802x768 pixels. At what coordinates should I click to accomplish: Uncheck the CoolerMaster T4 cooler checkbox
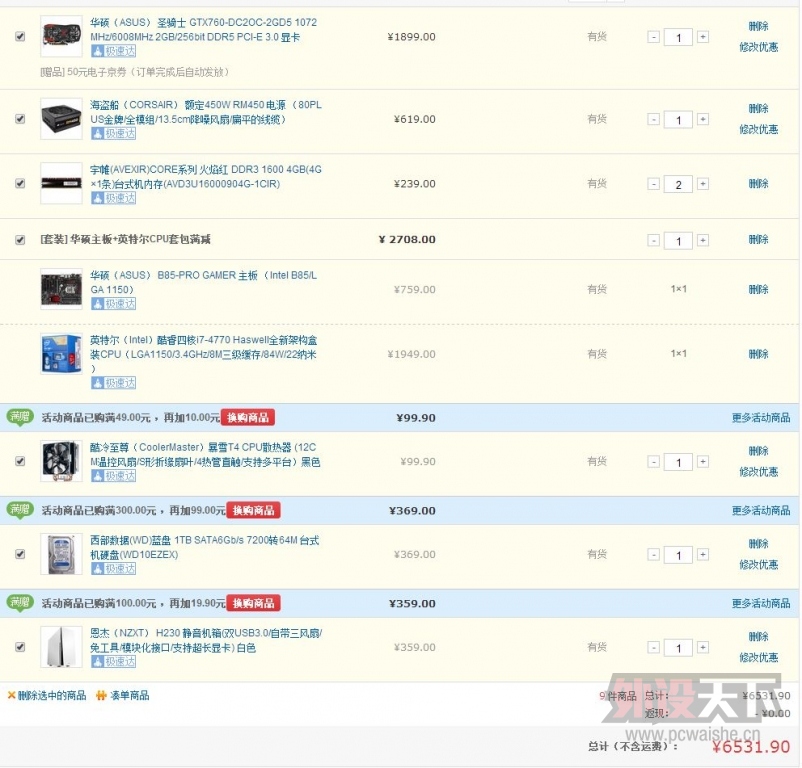point(20,461)
